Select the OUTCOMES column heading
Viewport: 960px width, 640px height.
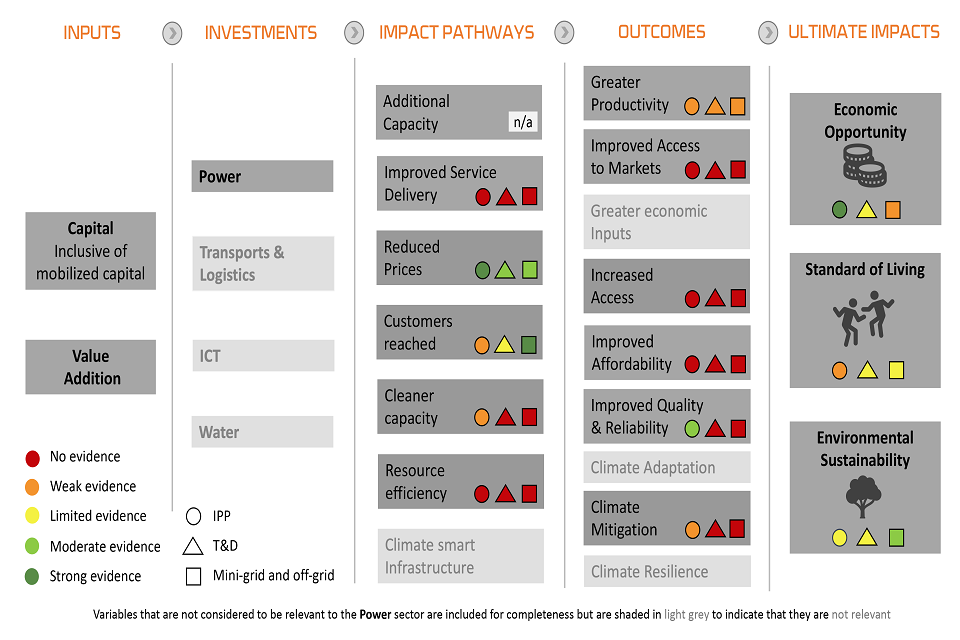click(x=661, y=33)
